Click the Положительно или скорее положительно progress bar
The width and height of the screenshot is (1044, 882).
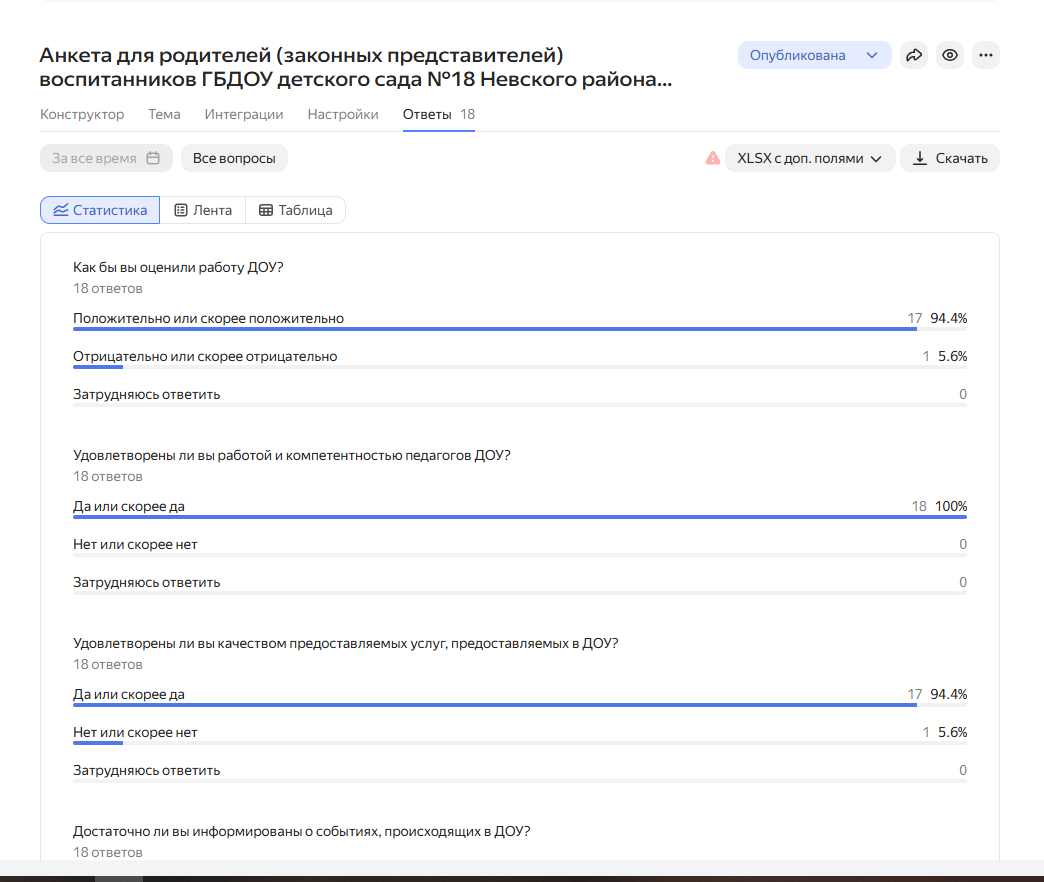(x=495, y=329)
